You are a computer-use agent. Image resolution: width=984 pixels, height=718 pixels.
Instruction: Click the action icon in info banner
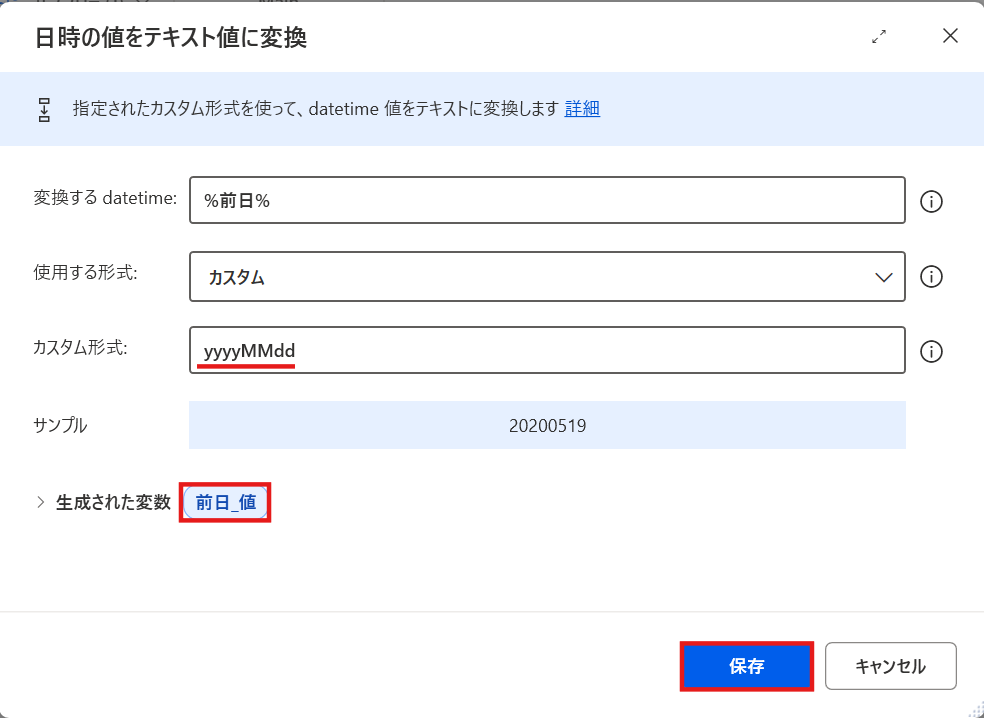pyautogui.click(x=44, y=109)
